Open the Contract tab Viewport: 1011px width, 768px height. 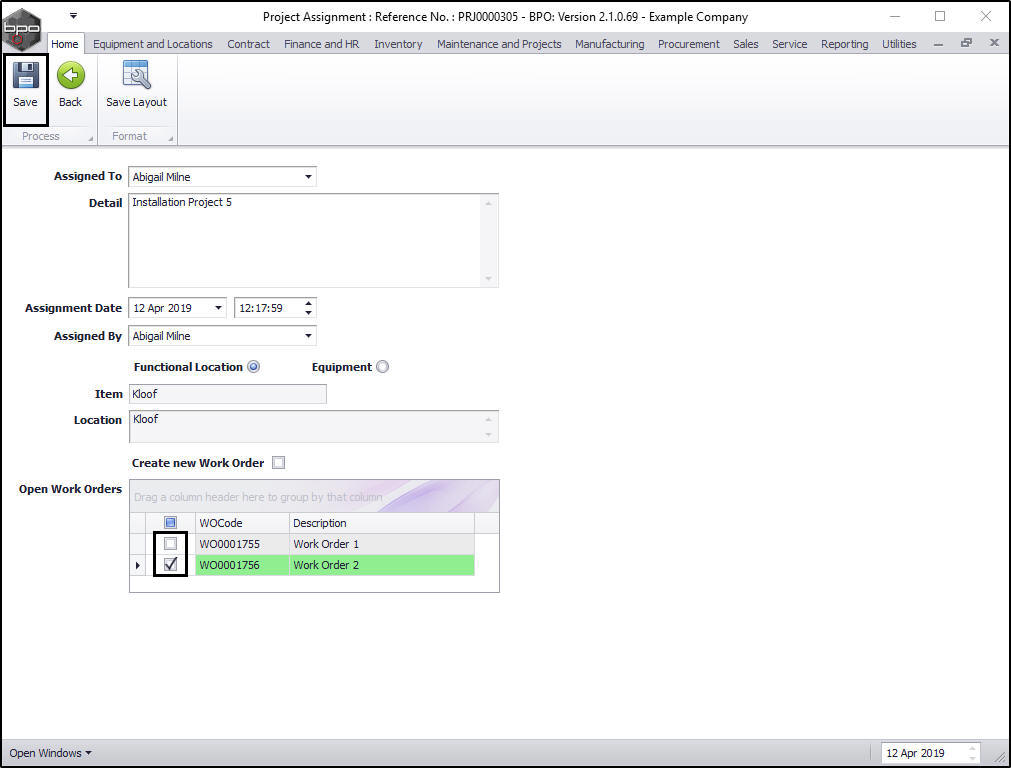tap(248, 44)
